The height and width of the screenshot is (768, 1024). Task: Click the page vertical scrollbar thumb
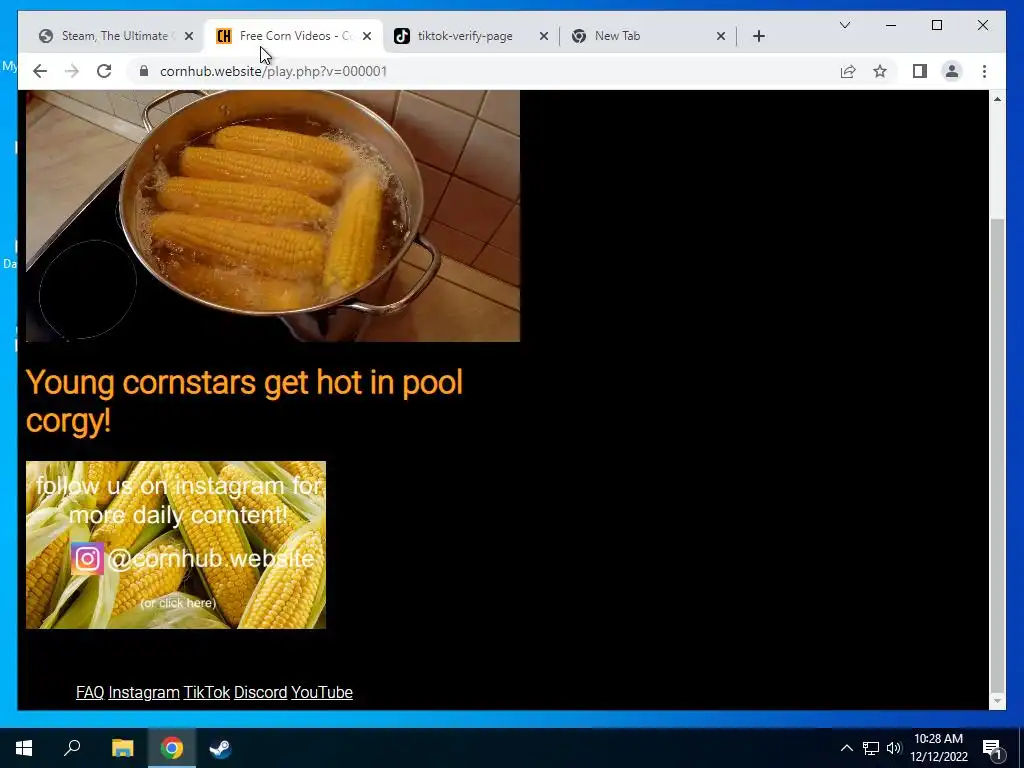pos(997,454)
